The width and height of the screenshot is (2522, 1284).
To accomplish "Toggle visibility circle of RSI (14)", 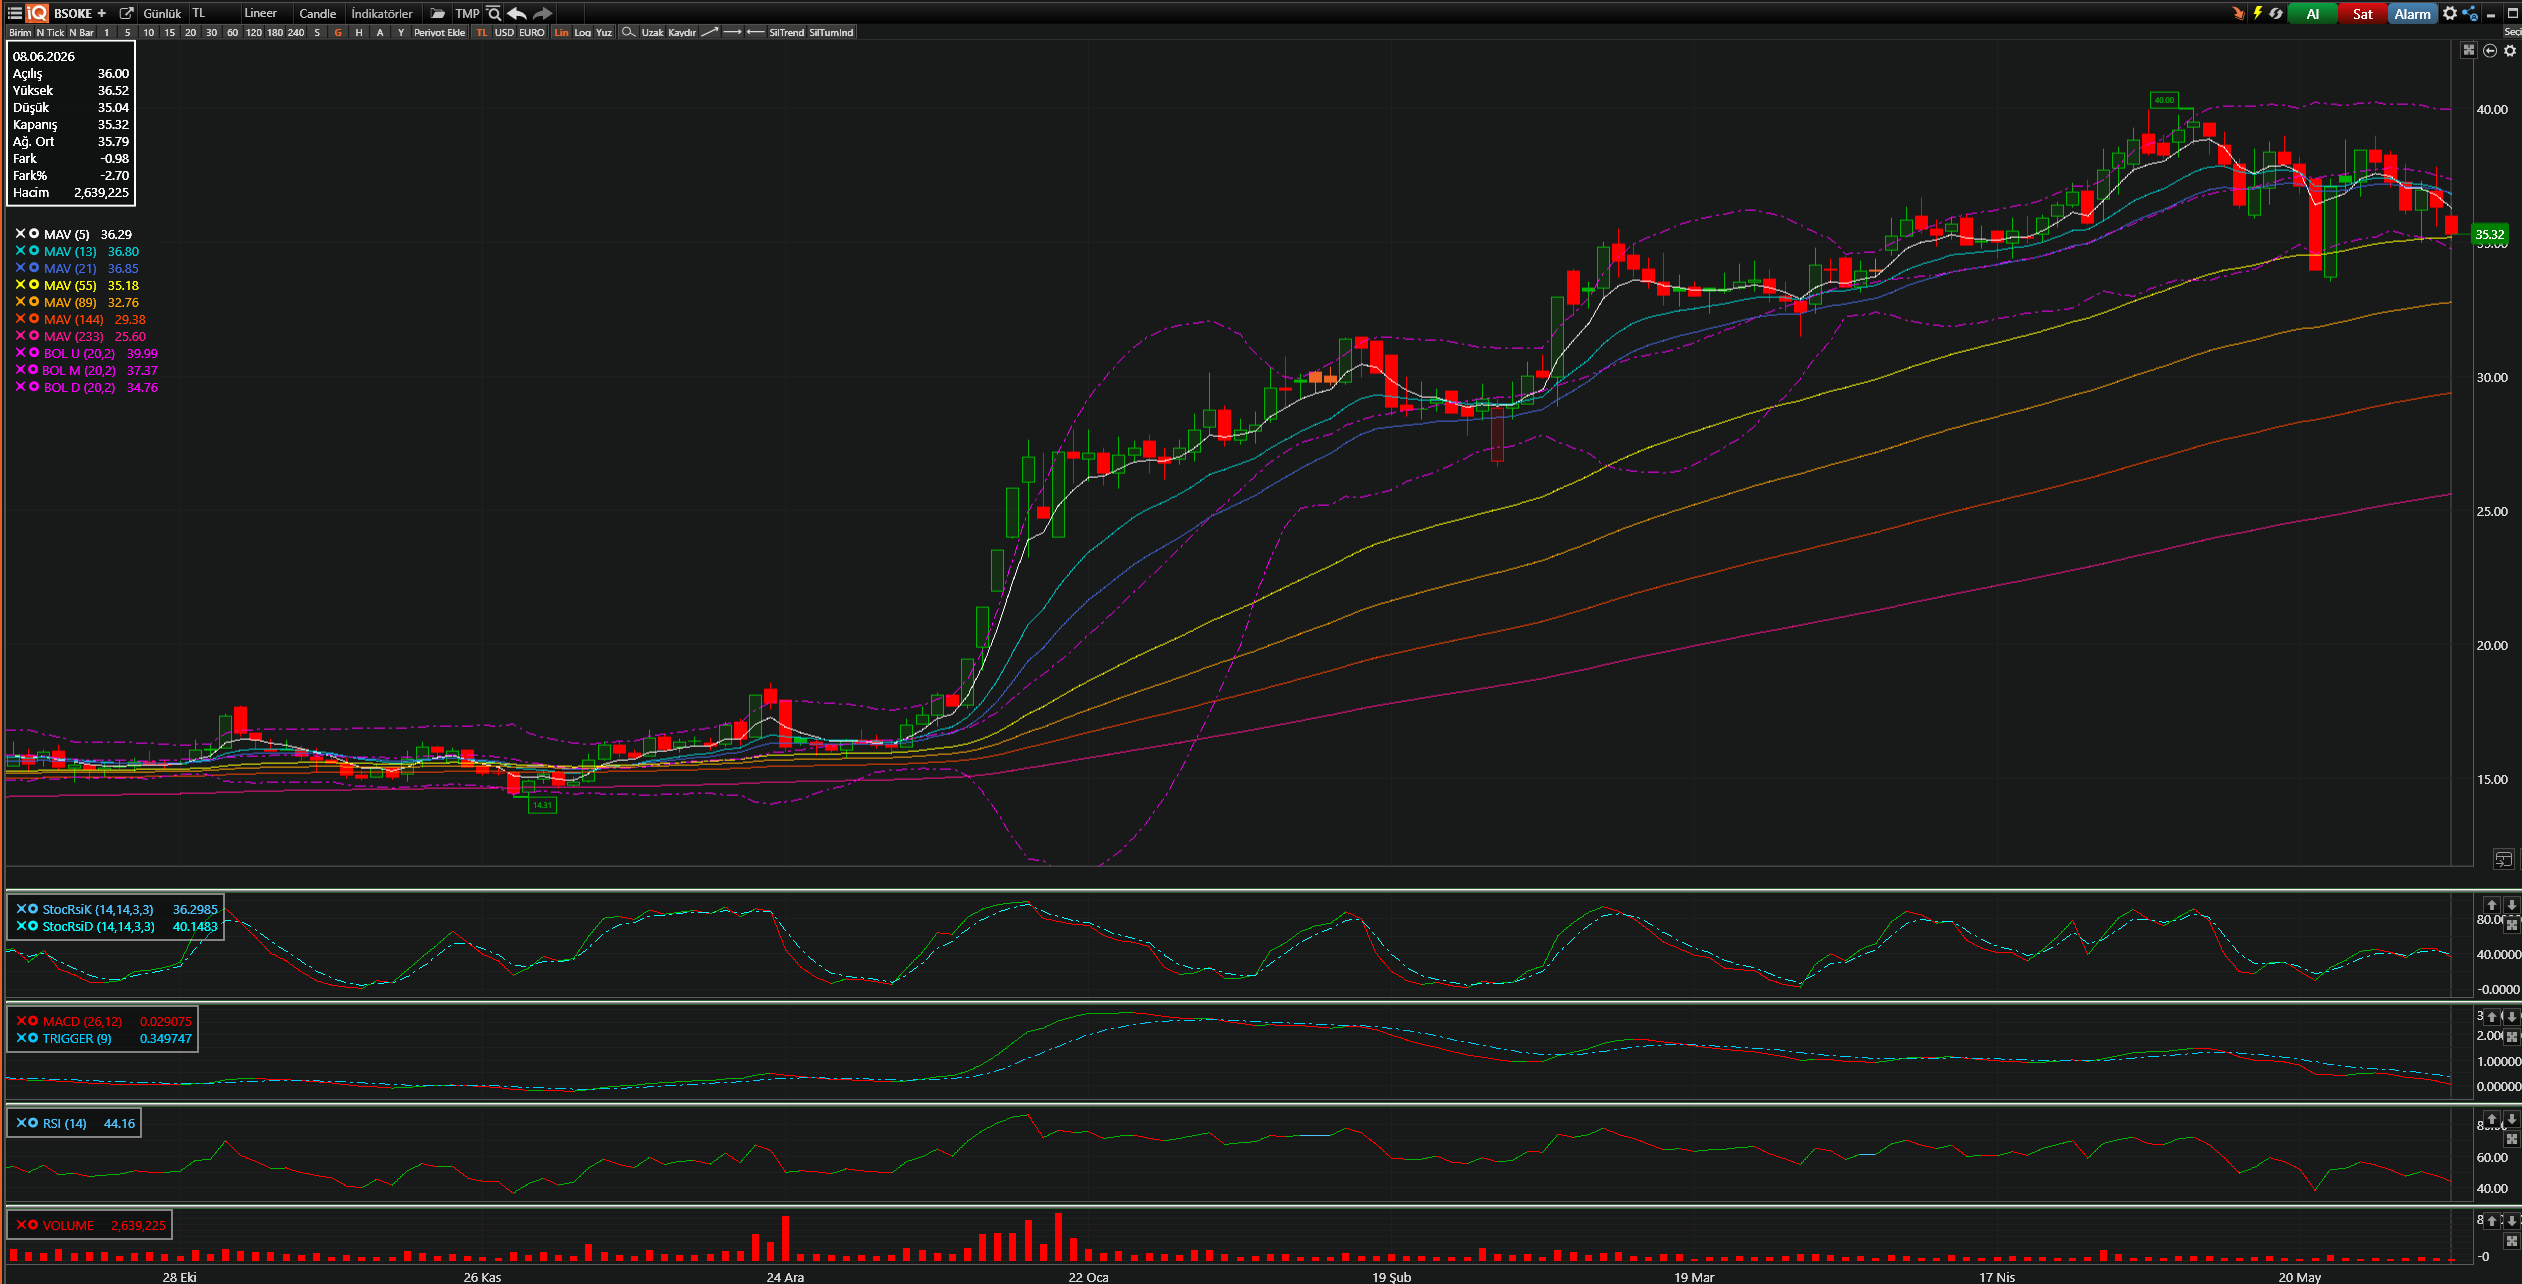I will pos(33,1122).
